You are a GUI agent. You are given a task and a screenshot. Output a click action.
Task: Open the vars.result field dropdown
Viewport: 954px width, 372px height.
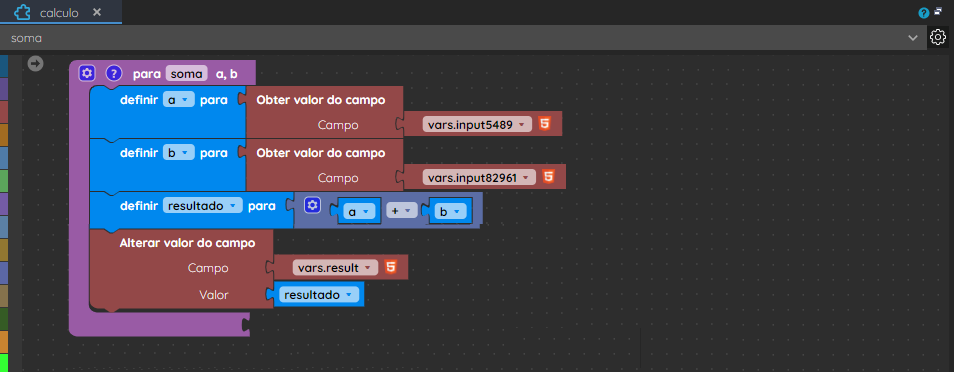click(335, 267)
